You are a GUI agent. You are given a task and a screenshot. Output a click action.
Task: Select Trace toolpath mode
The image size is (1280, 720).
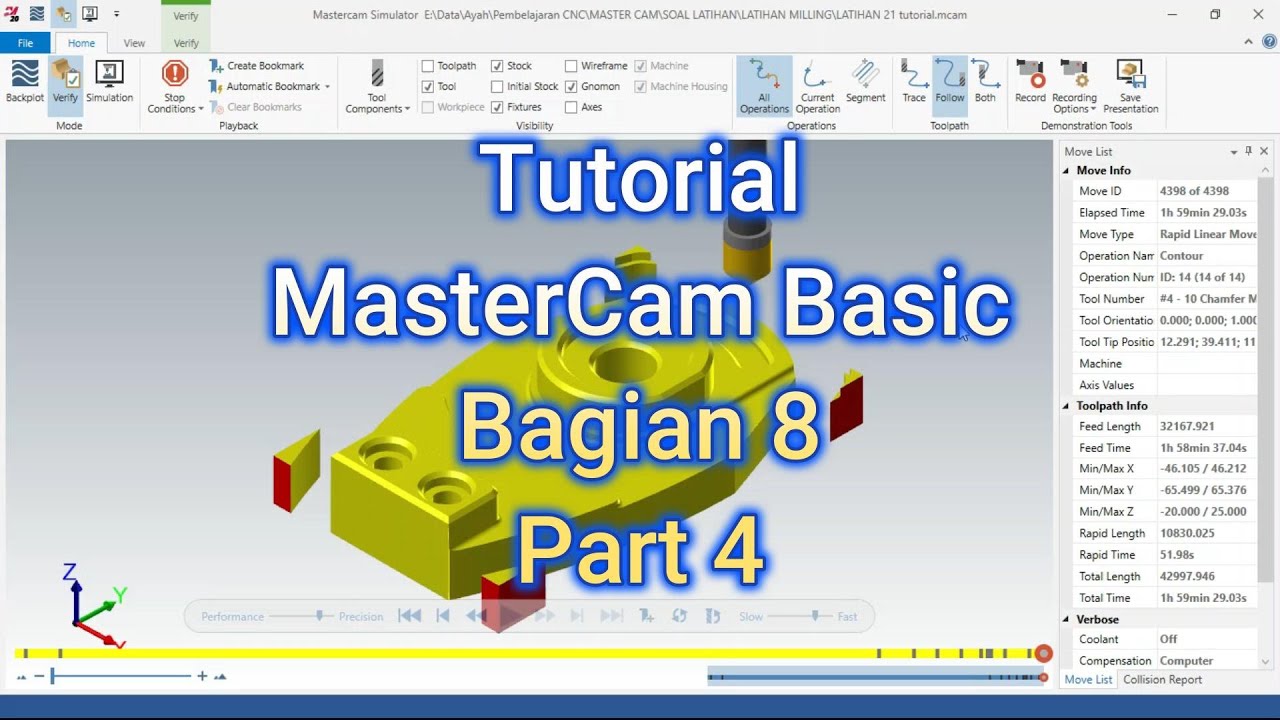pos(914,81)
